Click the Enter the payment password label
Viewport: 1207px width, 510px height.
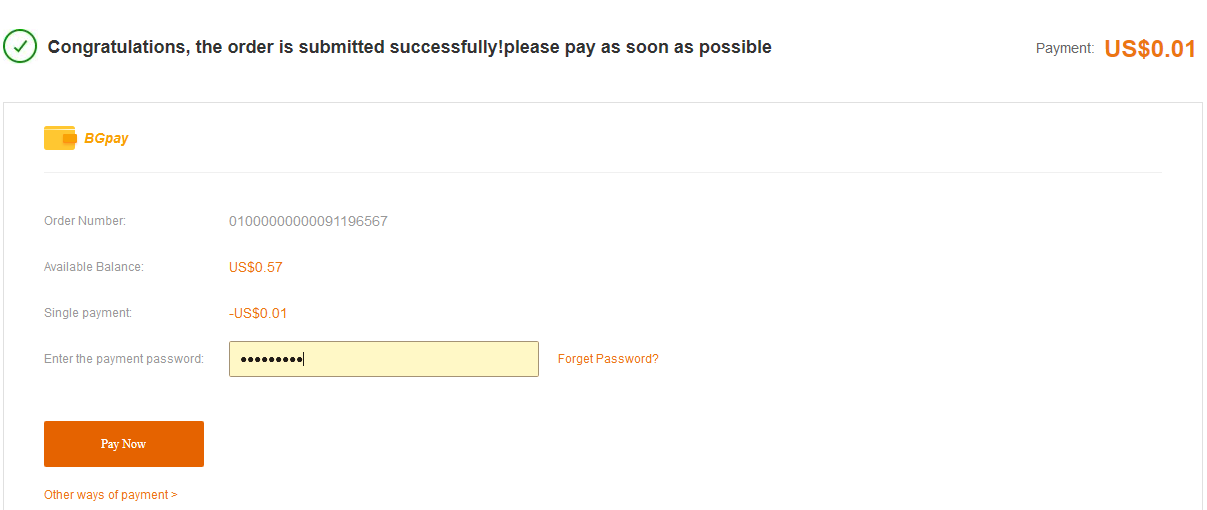pos(124,359)
